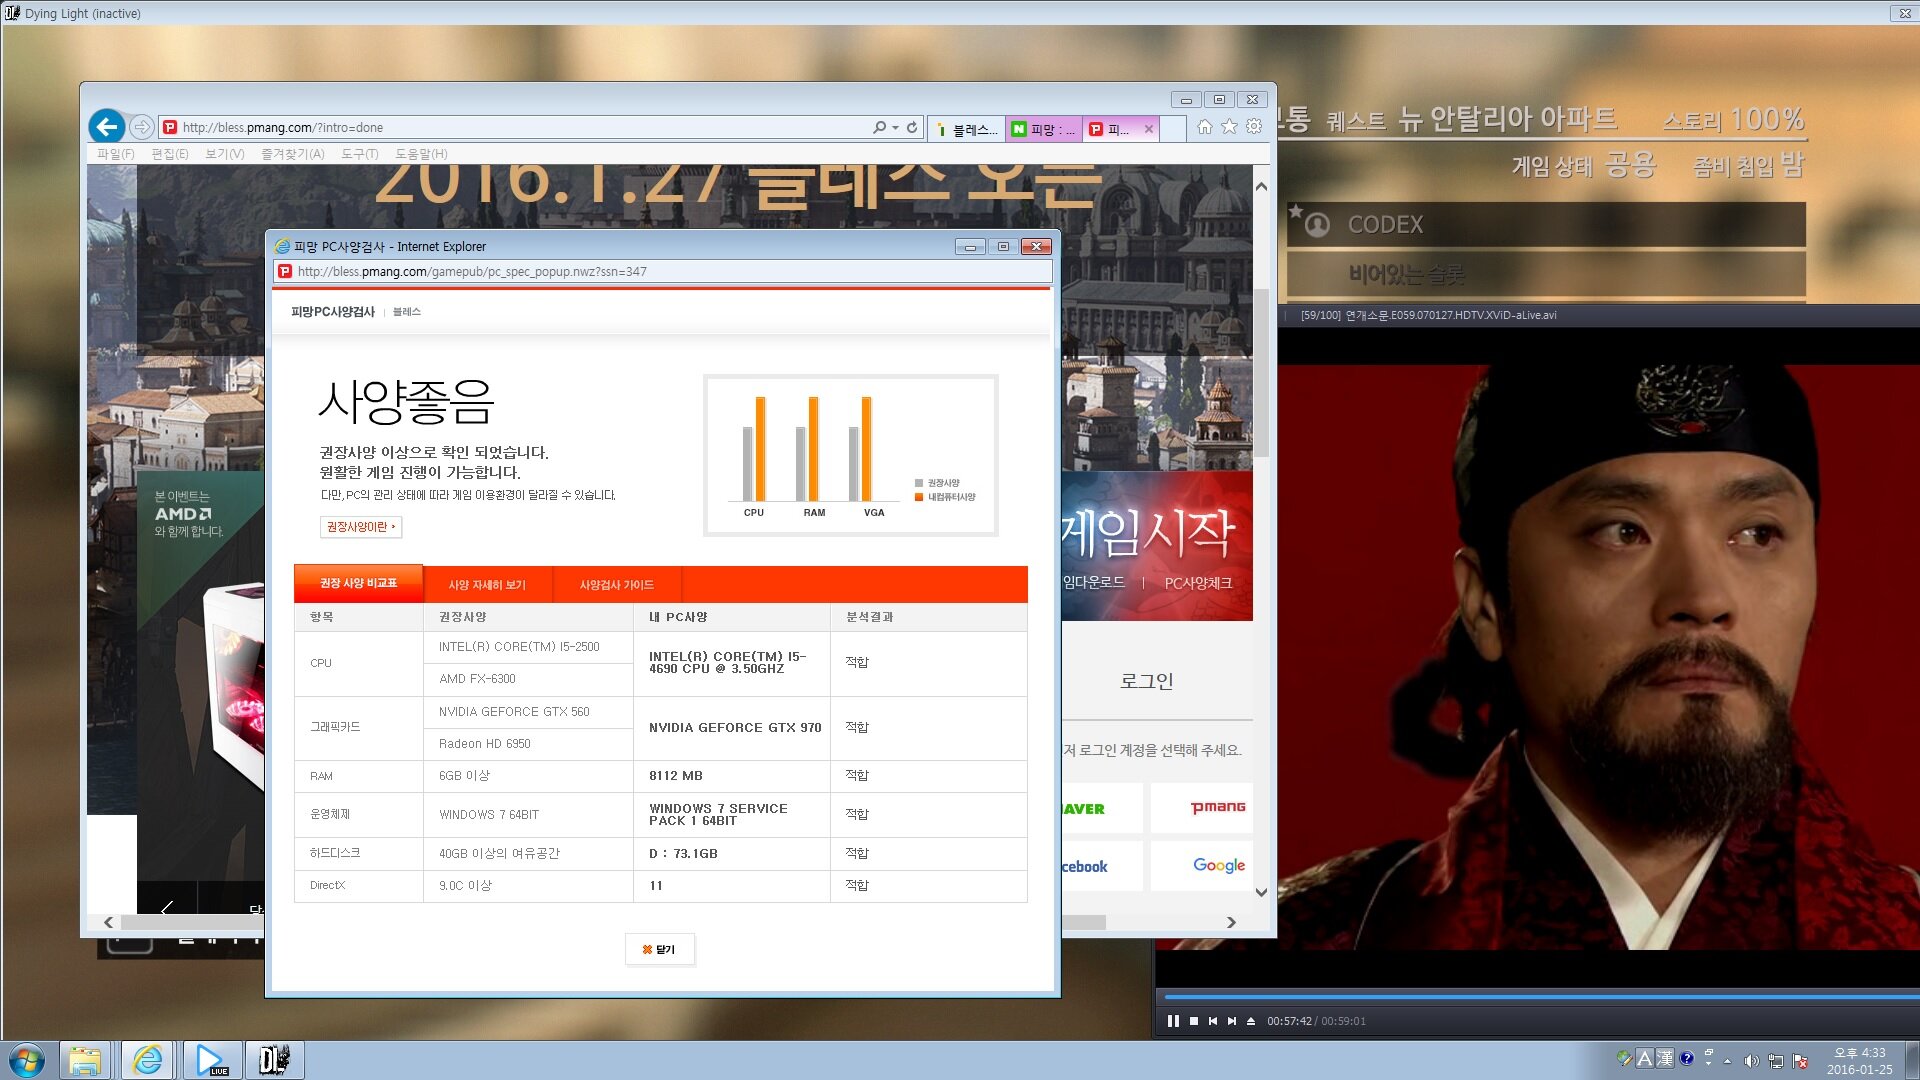
Task: Click the 8112 MB RAM value
Action: pyautogui.click(x=676, y=776)
